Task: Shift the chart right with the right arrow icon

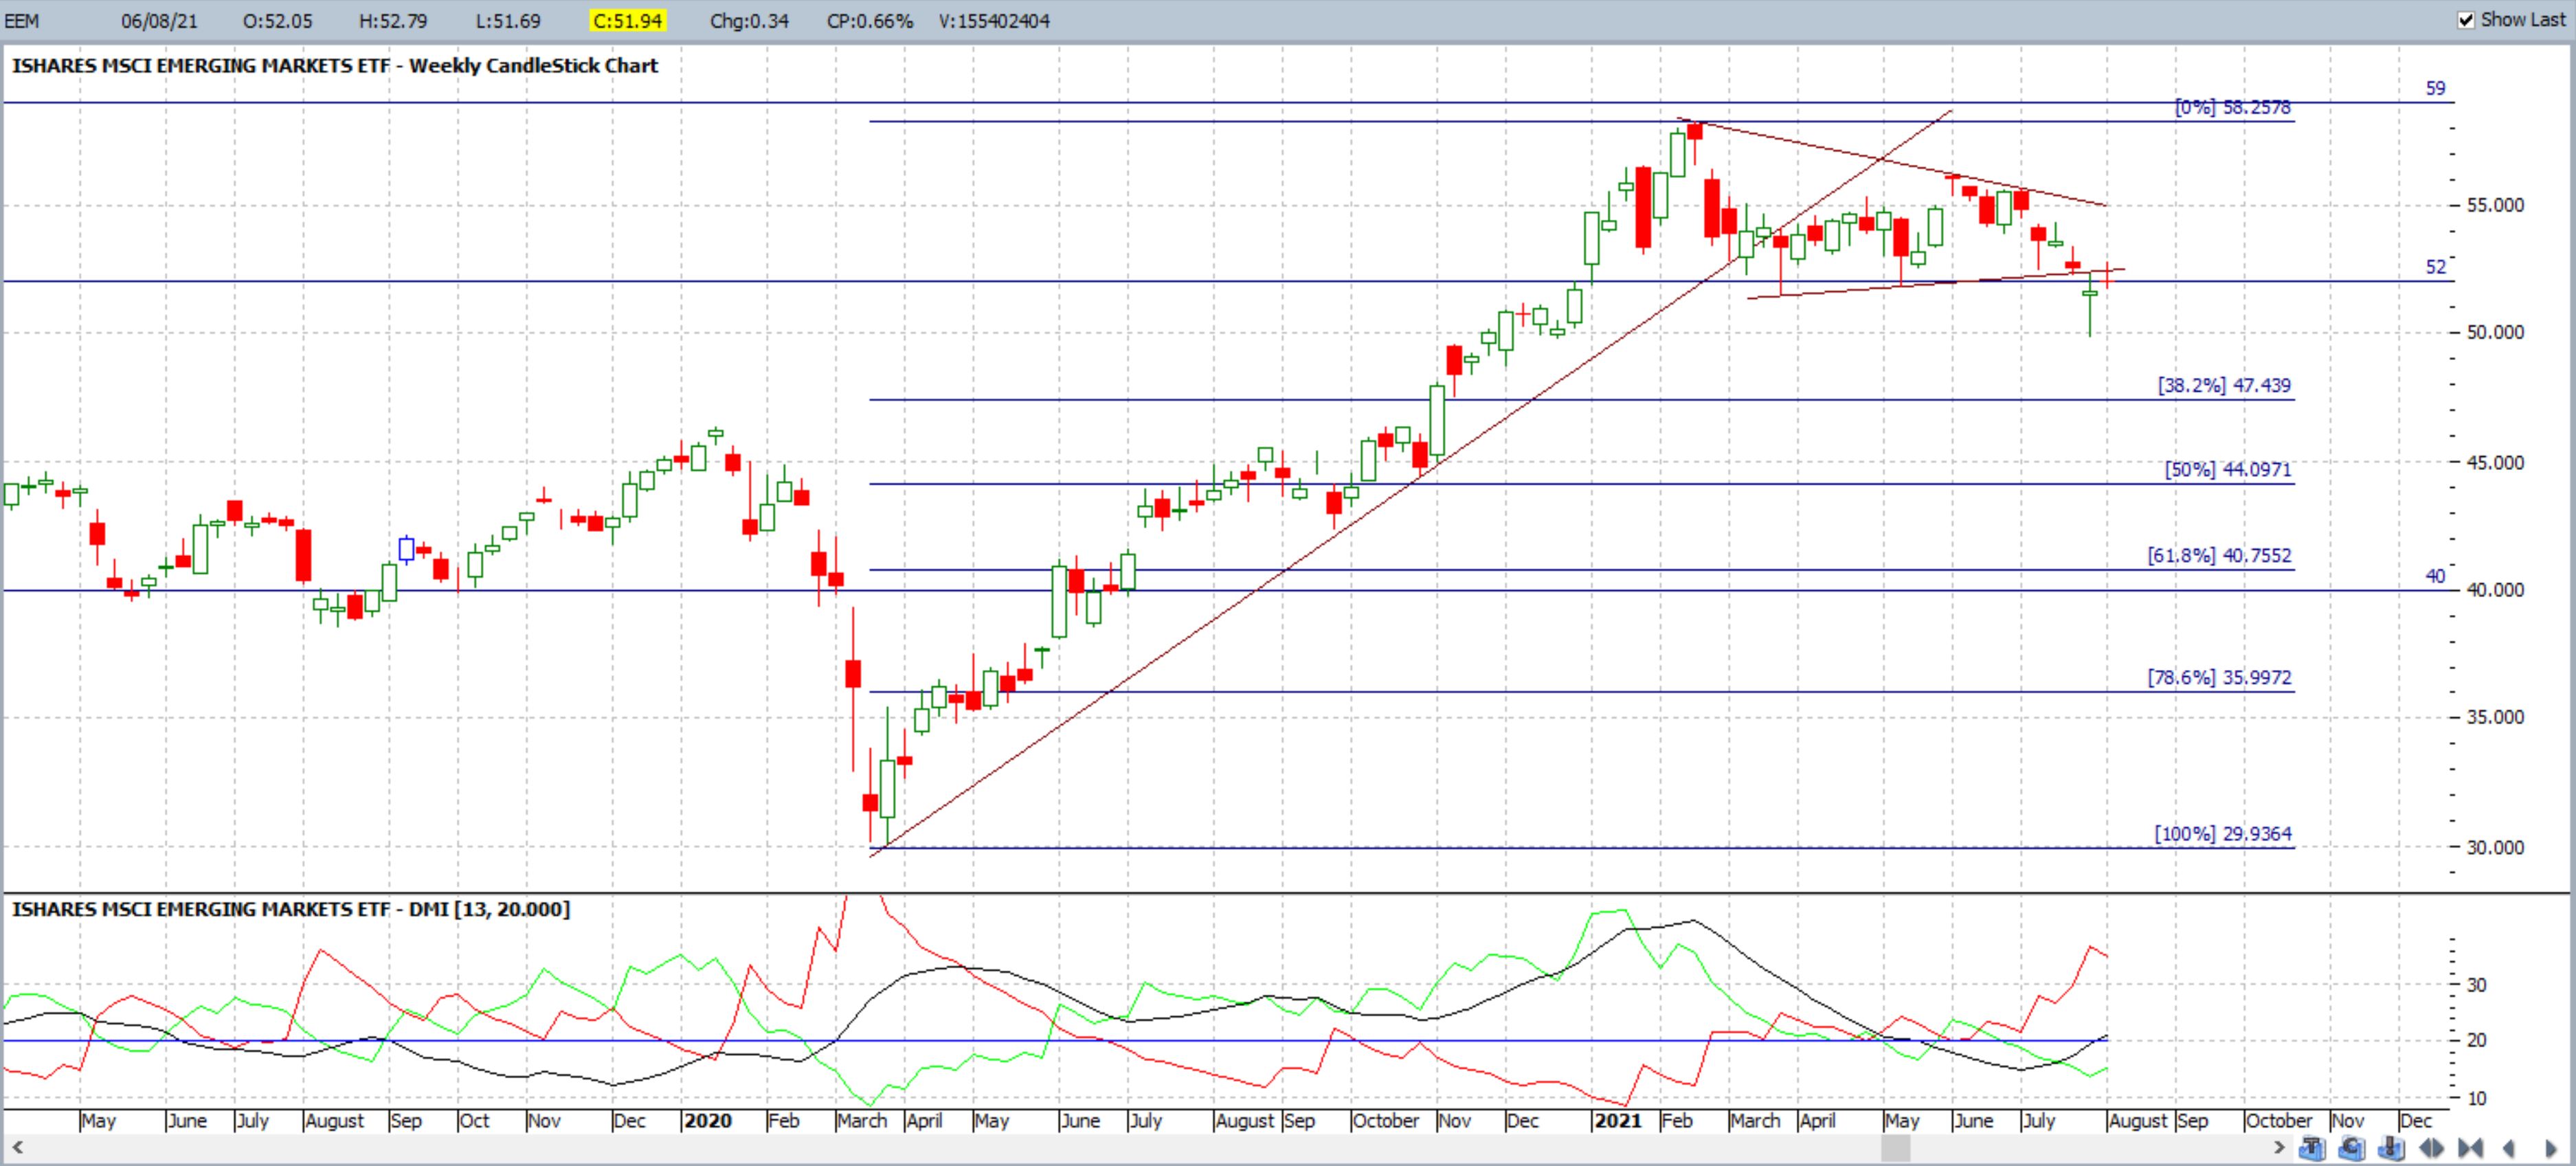Action: pos(2551,1148)
